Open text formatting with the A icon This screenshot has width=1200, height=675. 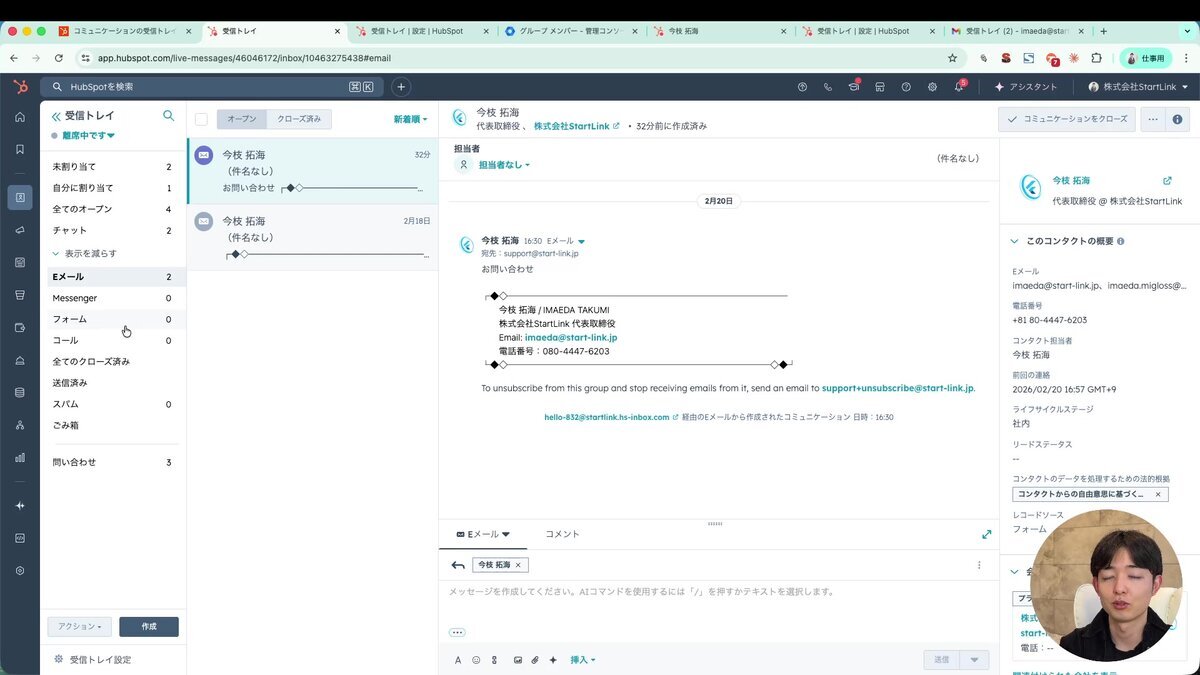coord(458,659)
